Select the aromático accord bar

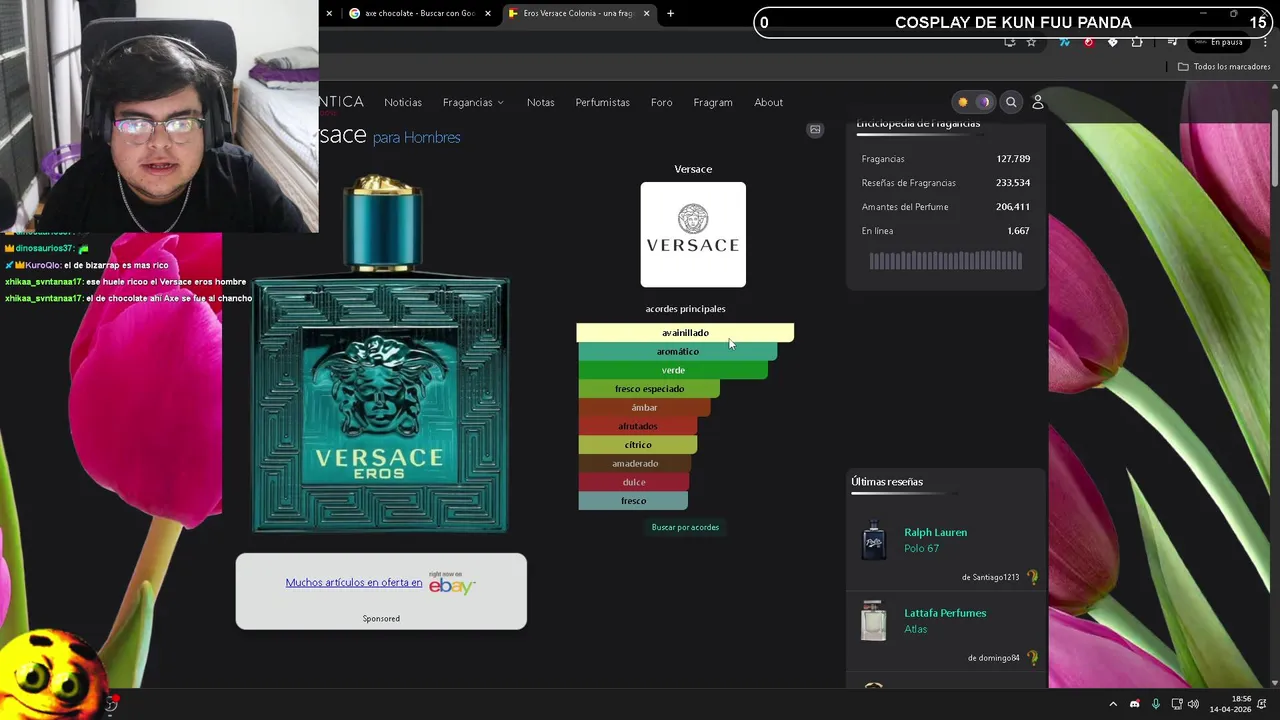coord(677,351)
